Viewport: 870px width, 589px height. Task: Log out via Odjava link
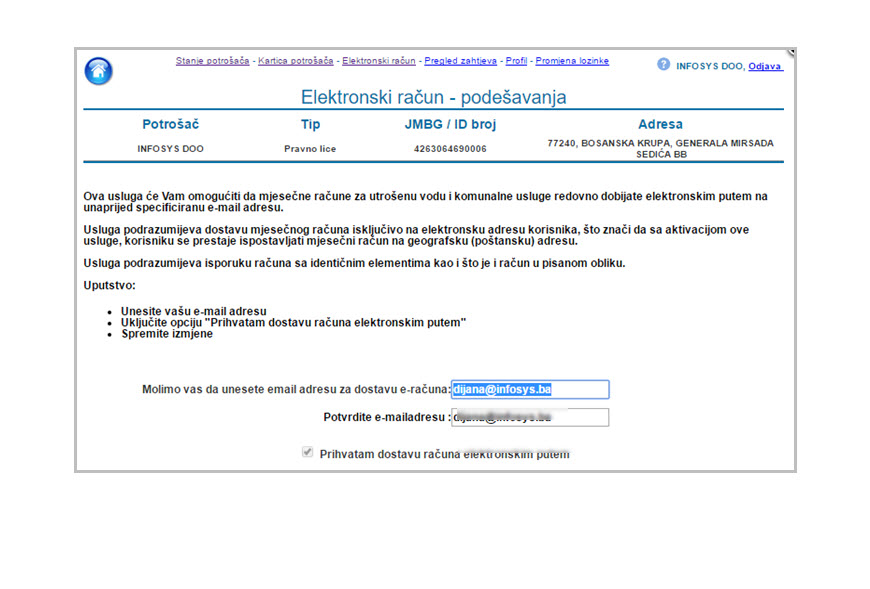[765, 67]
